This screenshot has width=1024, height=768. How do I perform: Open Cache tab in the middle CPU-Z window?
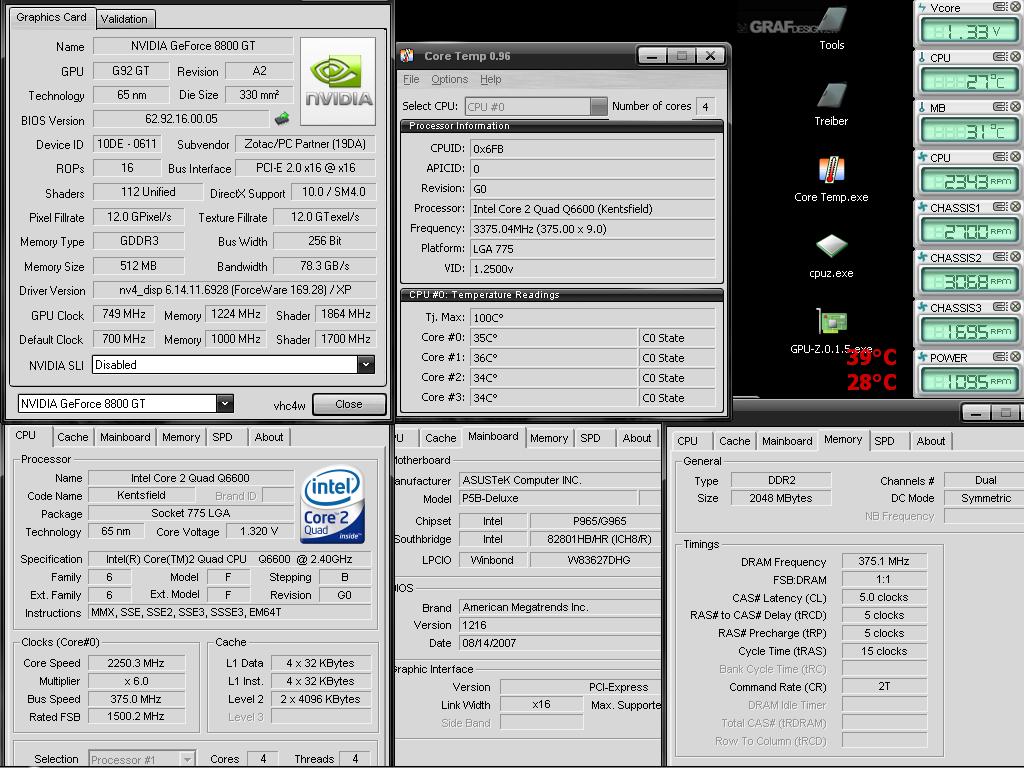pos(441,438)
